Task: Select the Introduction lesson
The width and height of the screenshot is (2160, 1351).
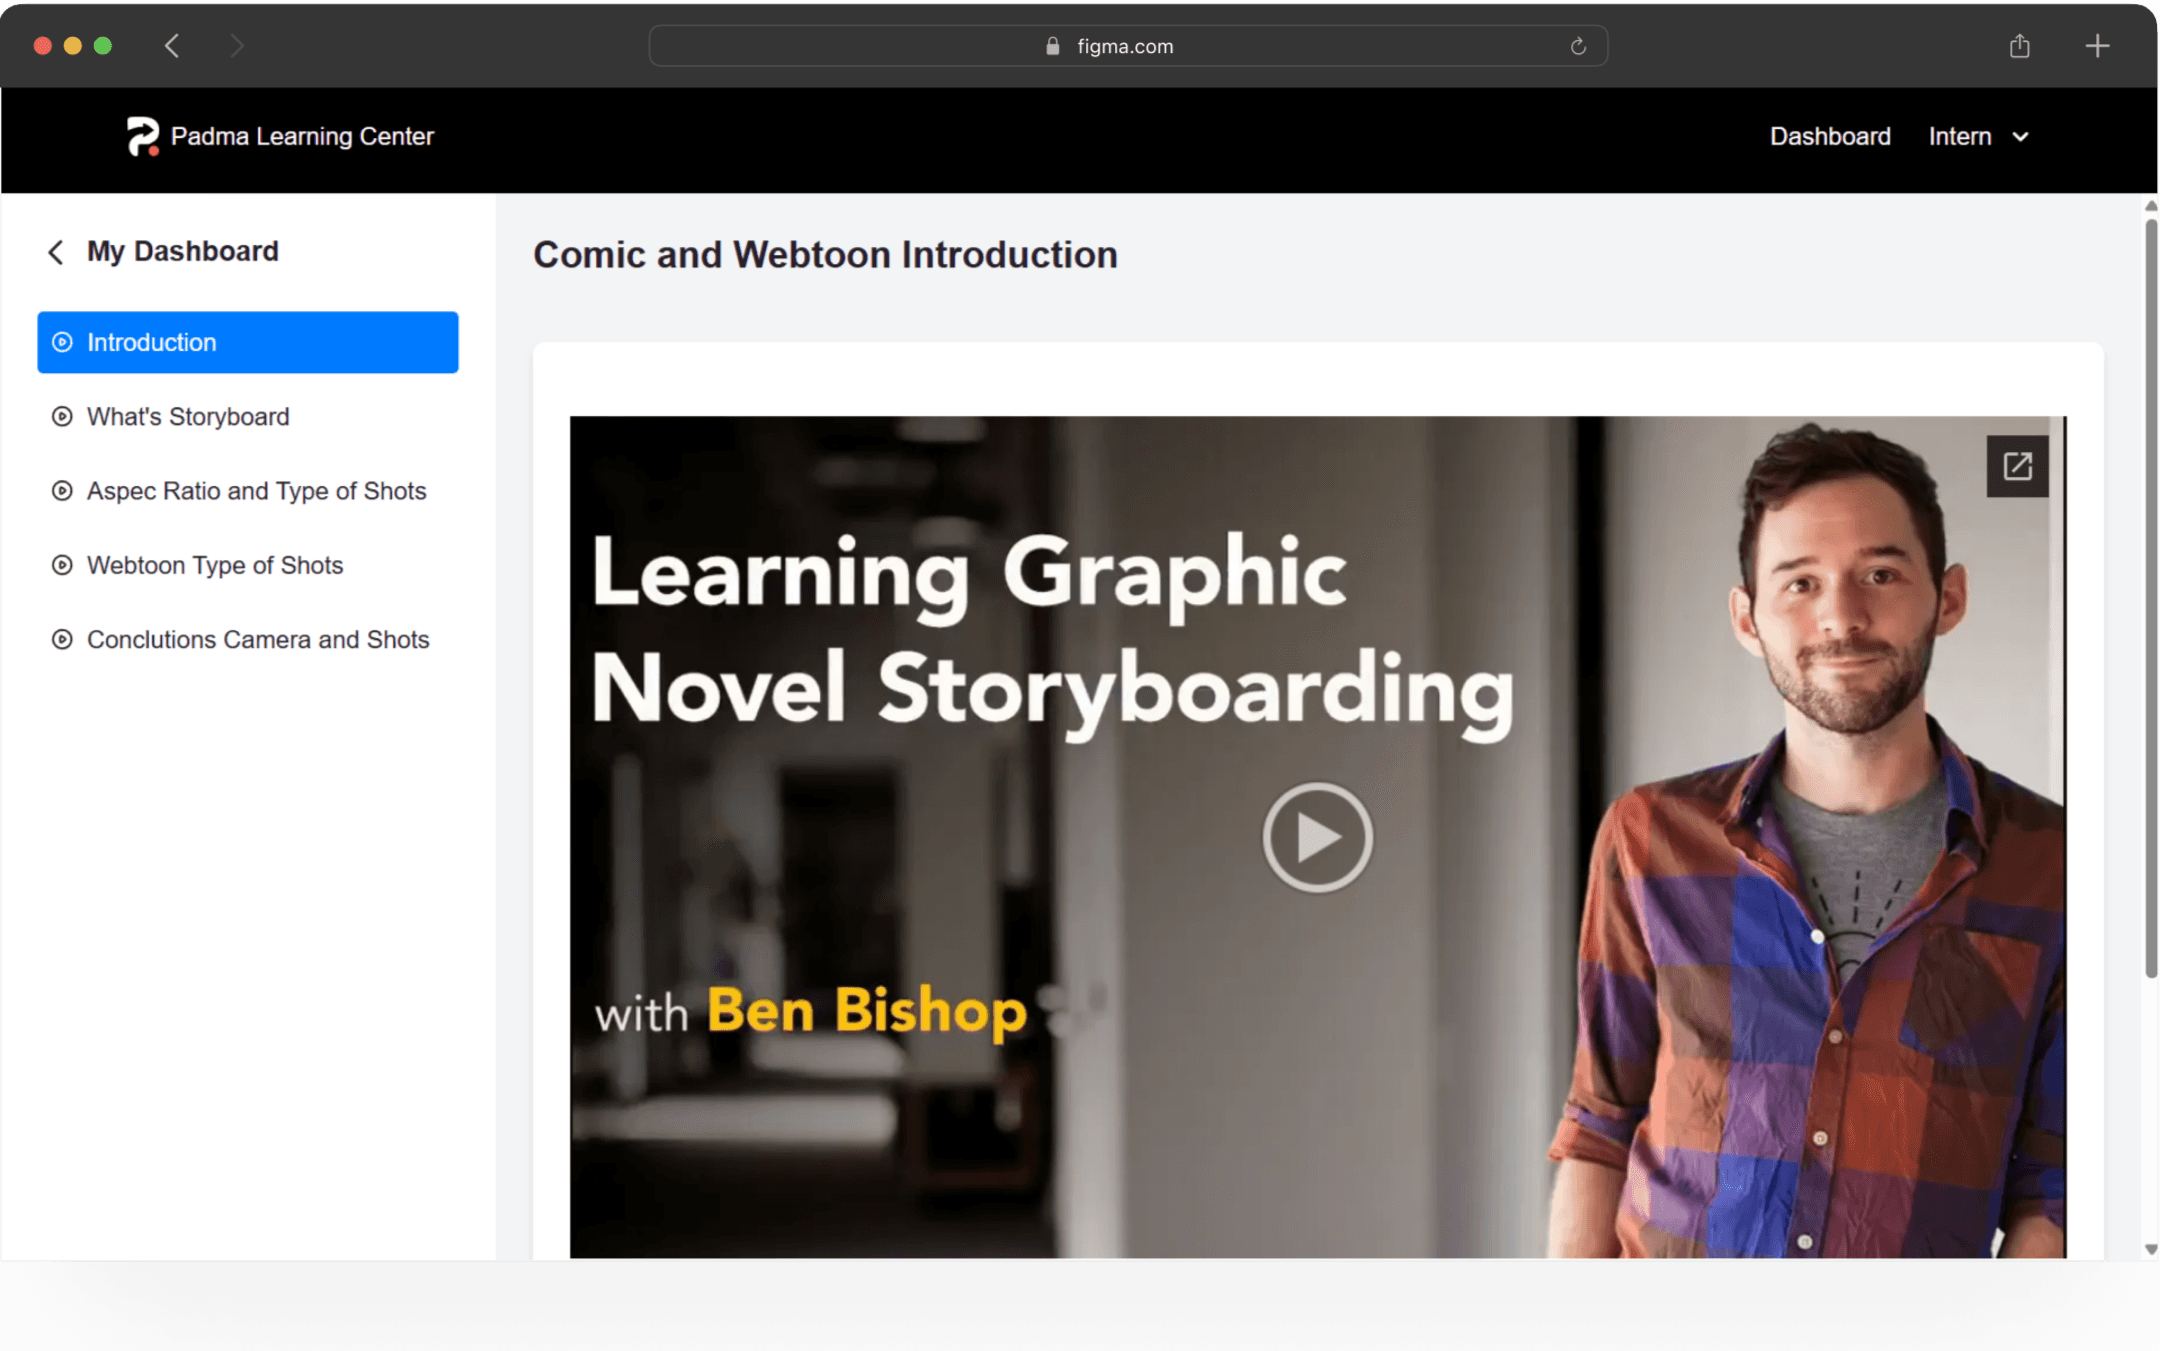Action: pos(248,342)
